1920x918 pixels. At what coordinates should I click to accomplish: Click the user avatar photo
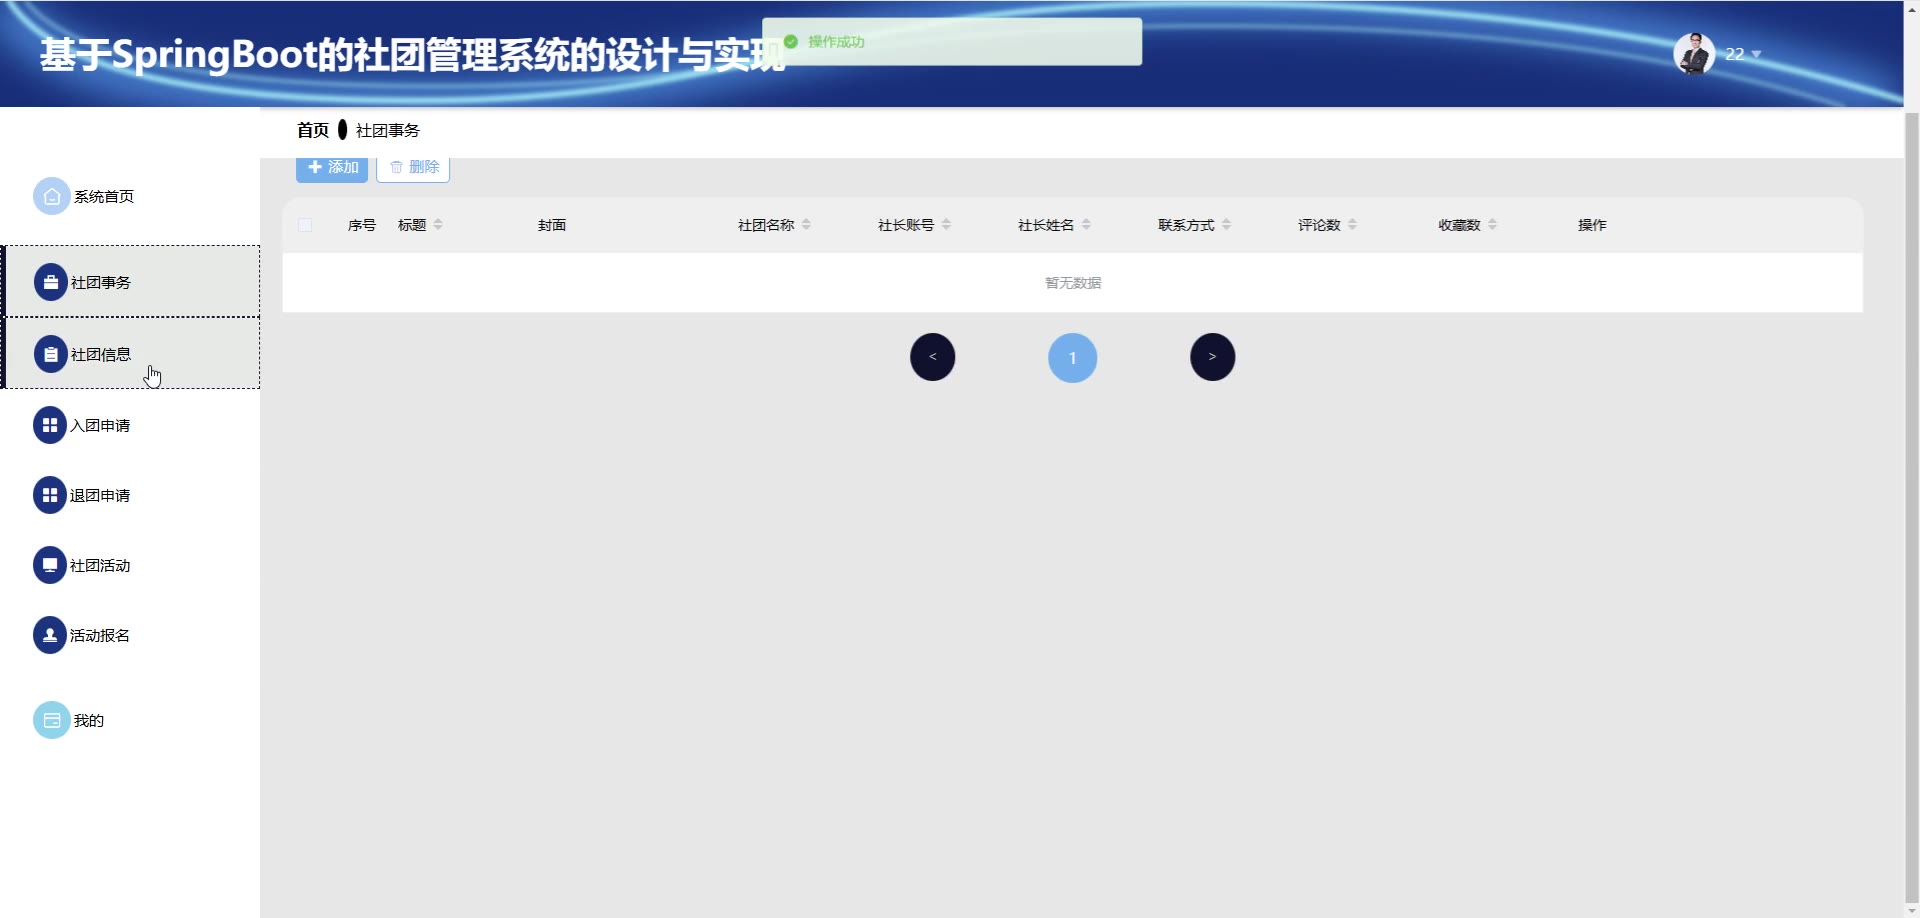pyautogui.click(x=1694, y=54)
